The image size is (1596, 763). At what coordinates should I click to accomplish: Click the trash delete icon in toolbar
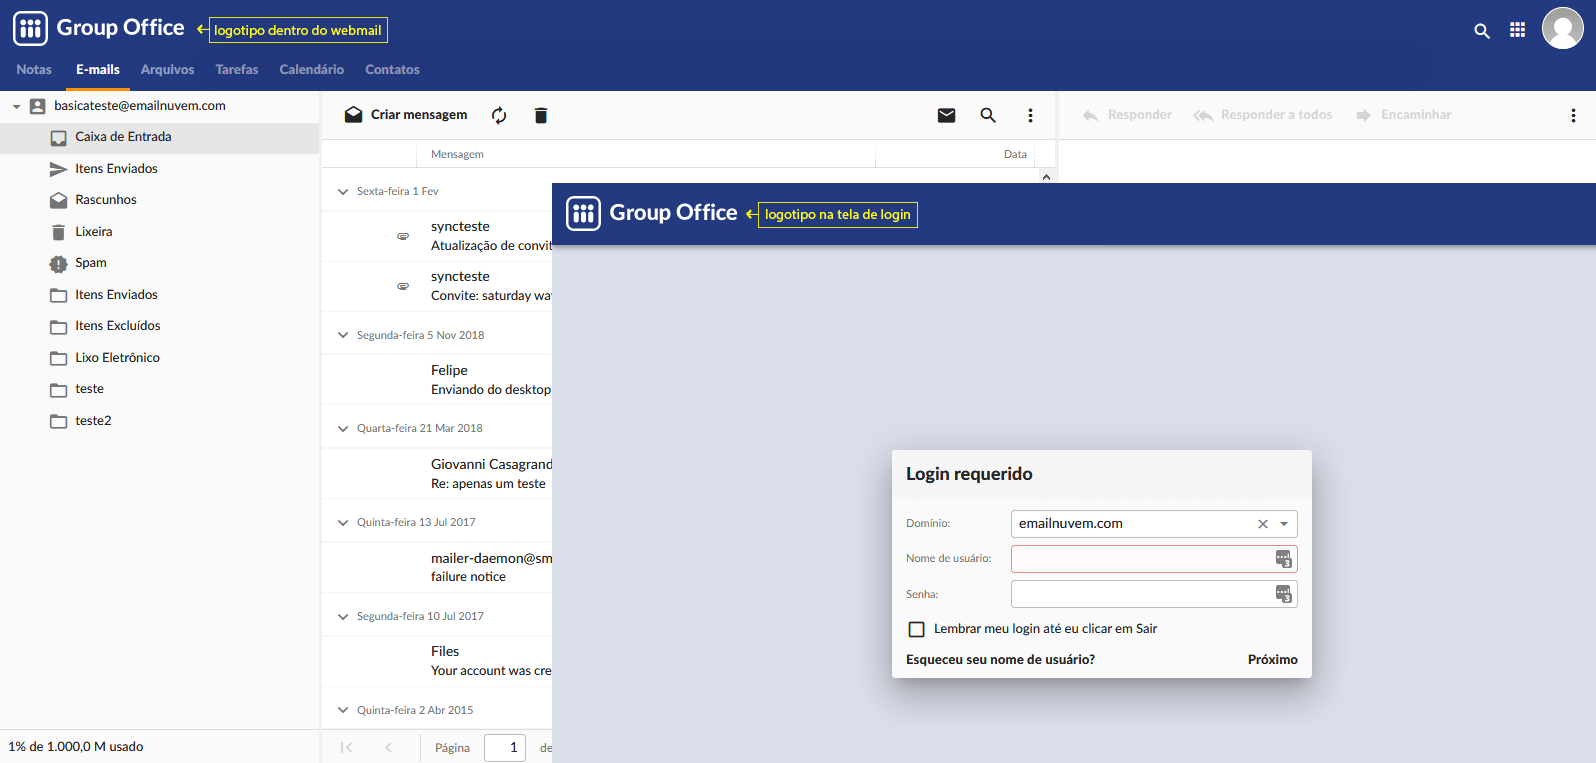541,116
